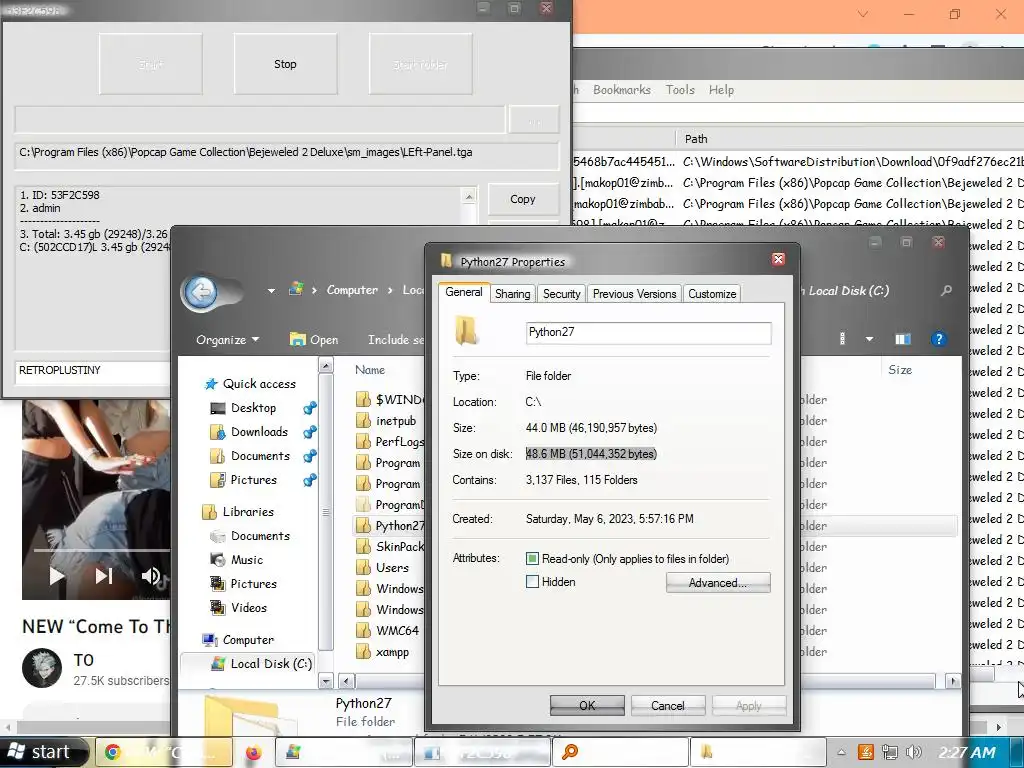Click the inetpub folder icon
1024x768 pixels.
coord(364,421)
